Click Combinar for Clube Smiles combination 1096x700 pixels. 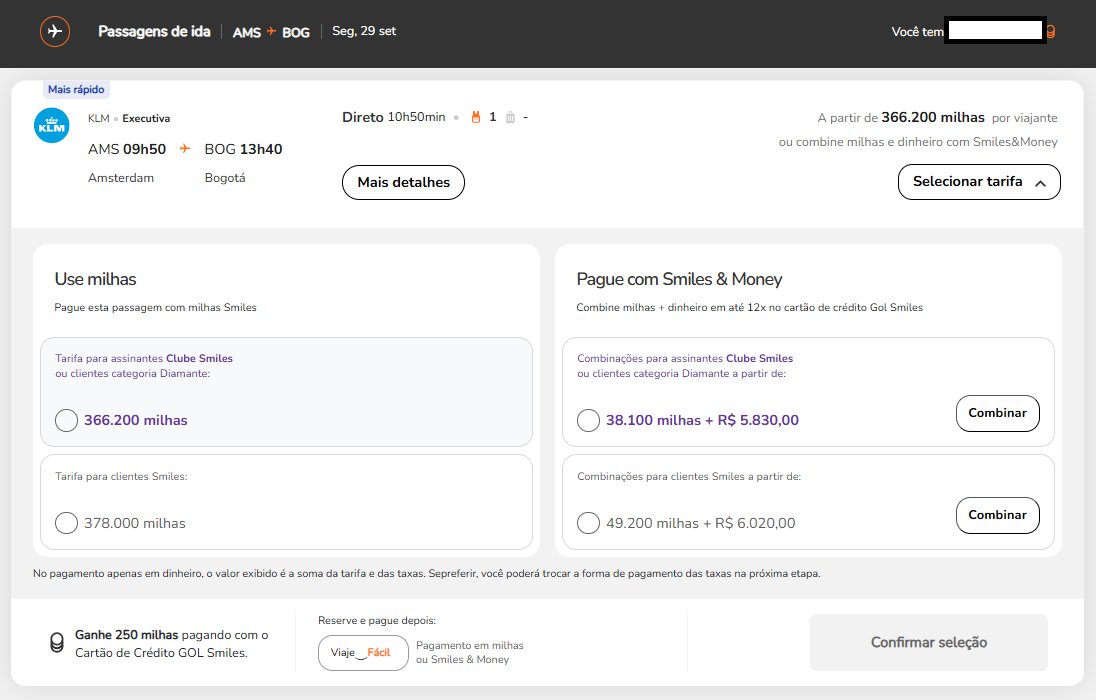(997, 413)
